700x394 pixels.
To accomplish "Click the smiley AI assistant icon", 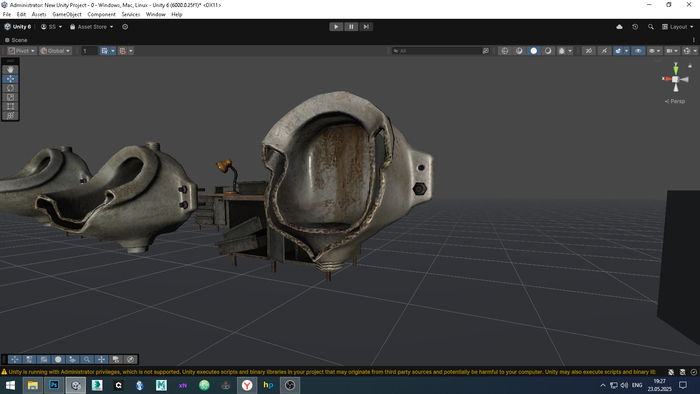I will (x=125, y=27).
